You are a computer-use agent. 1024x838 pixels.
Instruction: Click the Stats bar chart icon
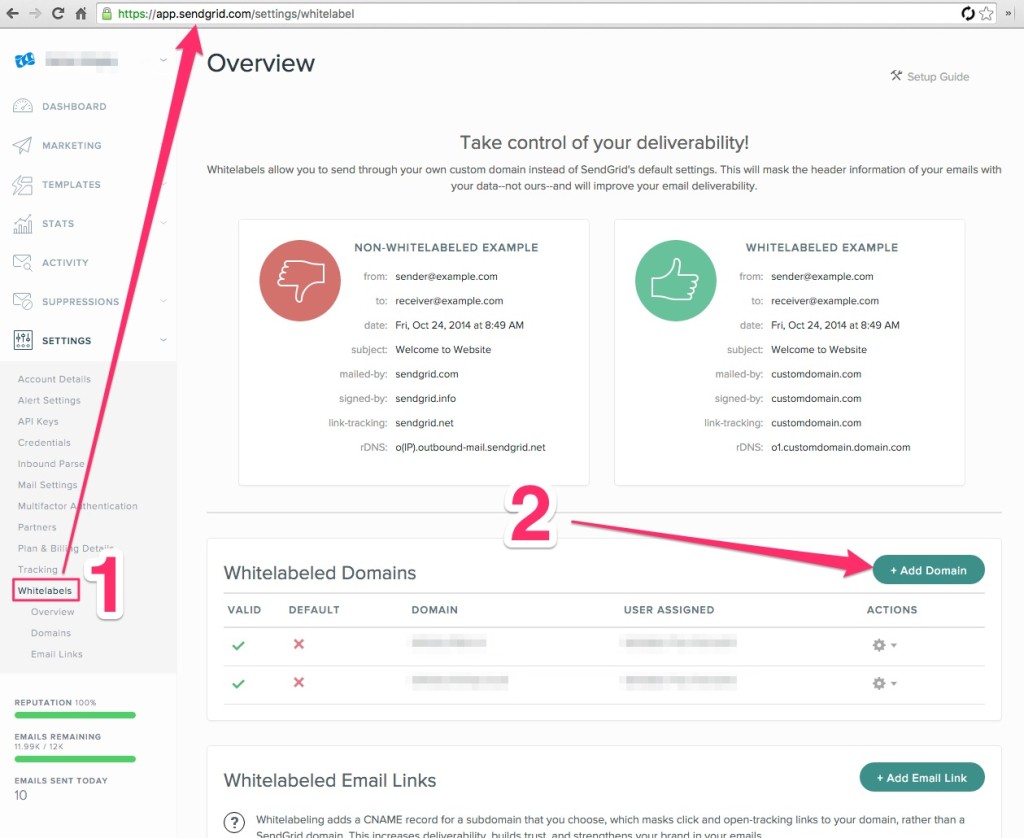[x=22, y=224]
